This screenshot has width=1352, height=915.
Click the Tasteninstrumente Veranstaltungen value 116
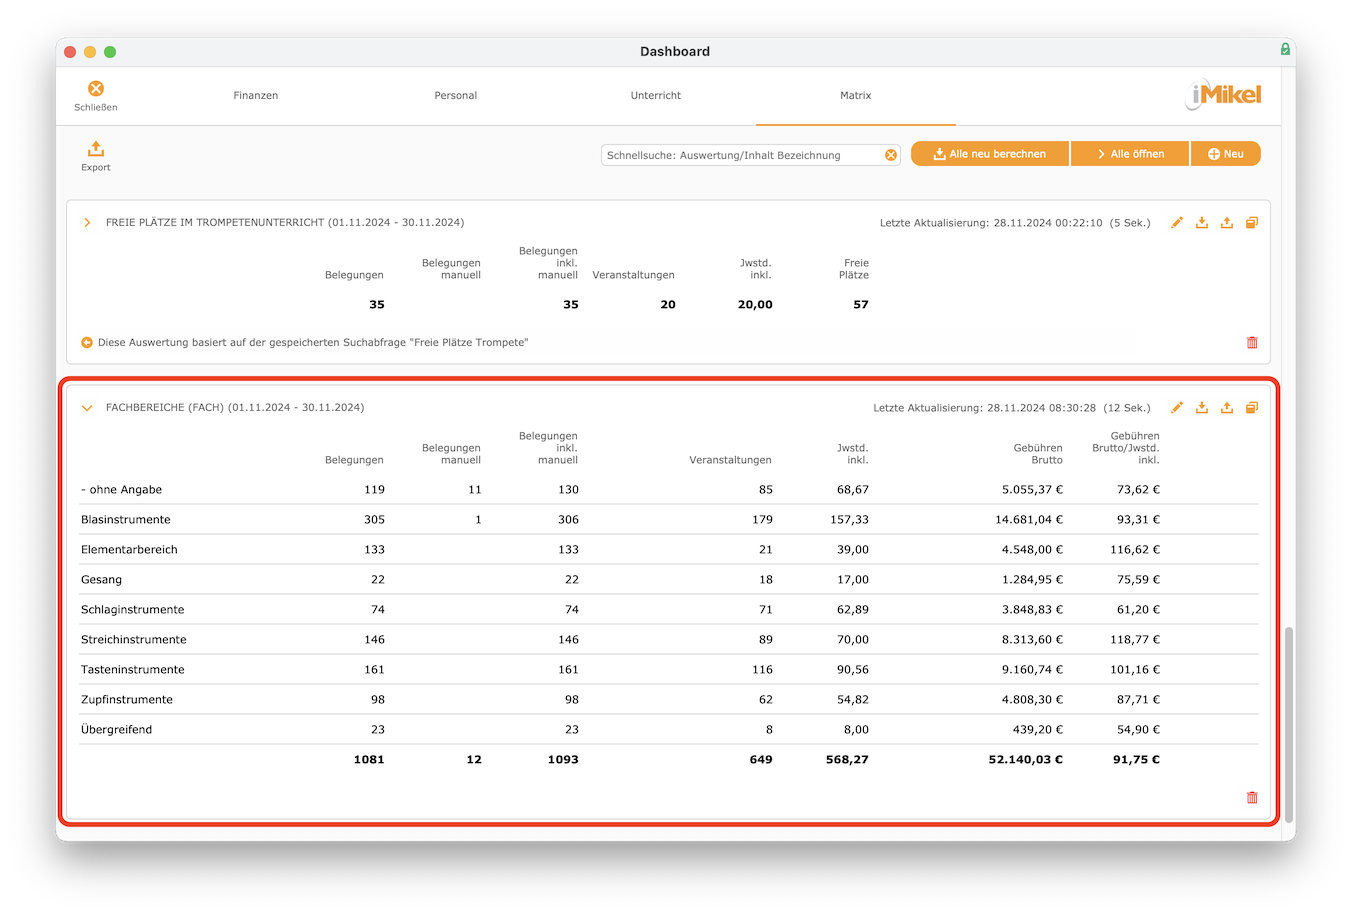tap(762, 670)
